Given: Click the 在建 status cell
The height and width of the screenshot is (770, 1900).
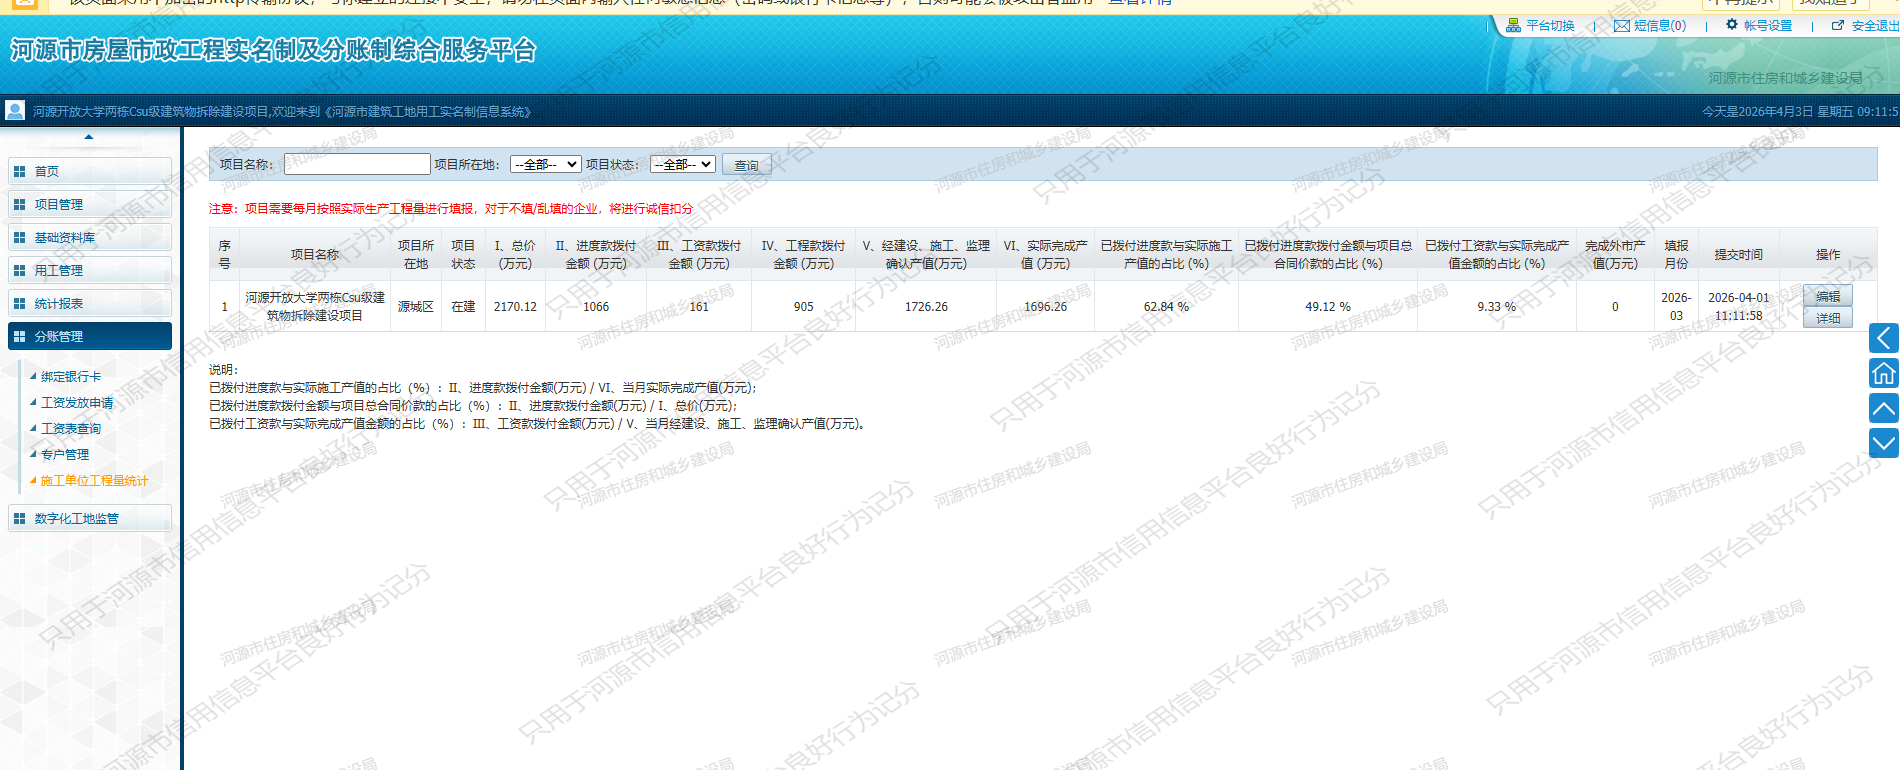Looking at the screenshot, I should [x=463, y=307].
